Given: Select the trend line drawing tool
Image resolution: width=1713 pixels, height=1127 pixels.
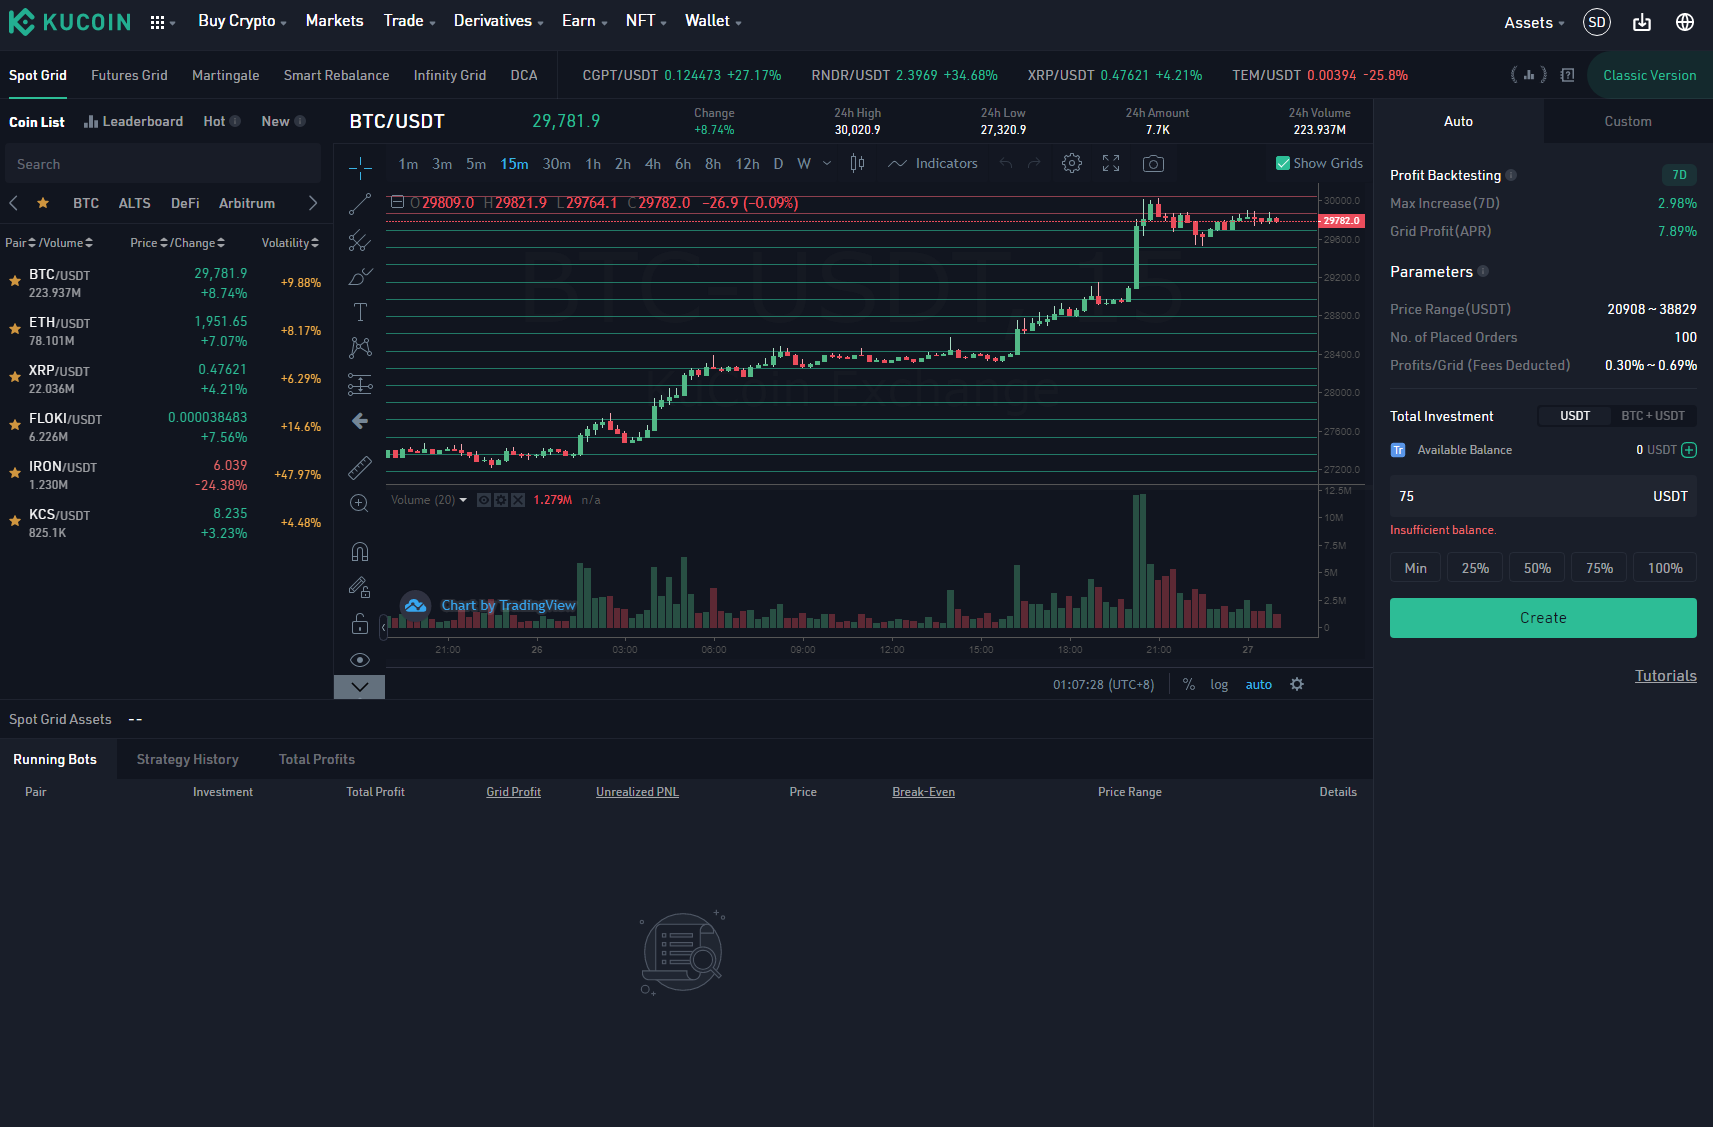Looking at the screenshot, I should point(360,204).
